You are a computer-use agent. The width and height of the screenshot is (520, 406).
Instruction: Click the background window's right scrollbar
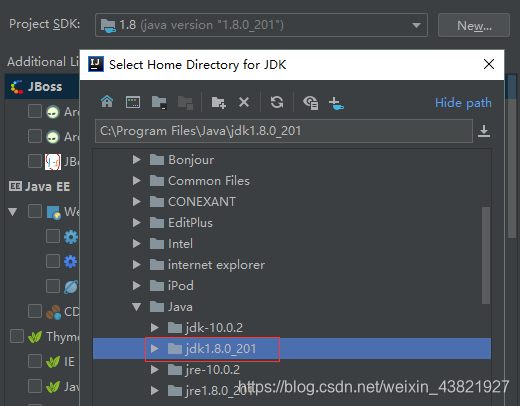pos(512,157)
